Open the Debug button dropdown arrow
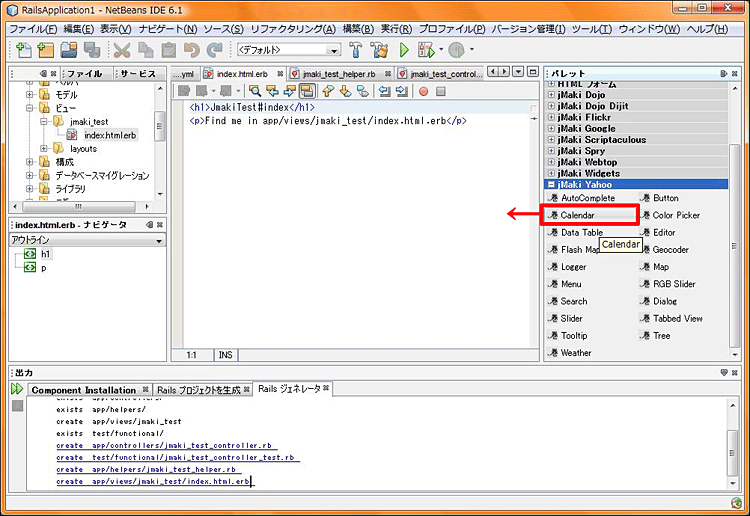Viewport: 750px width, 516px height. point(441,49)
